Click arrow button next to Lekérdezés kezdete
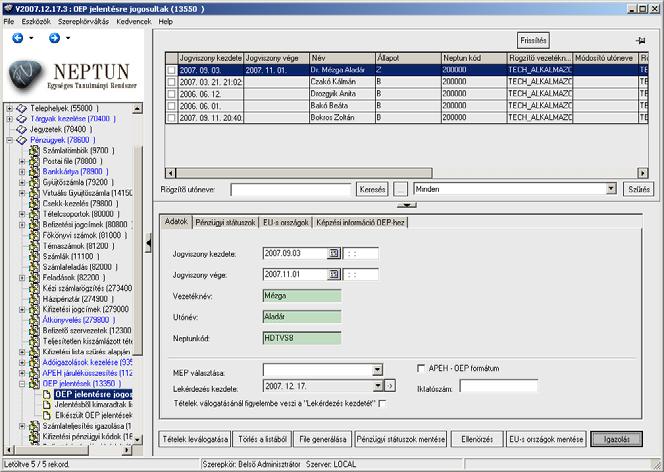 (390, 386)
